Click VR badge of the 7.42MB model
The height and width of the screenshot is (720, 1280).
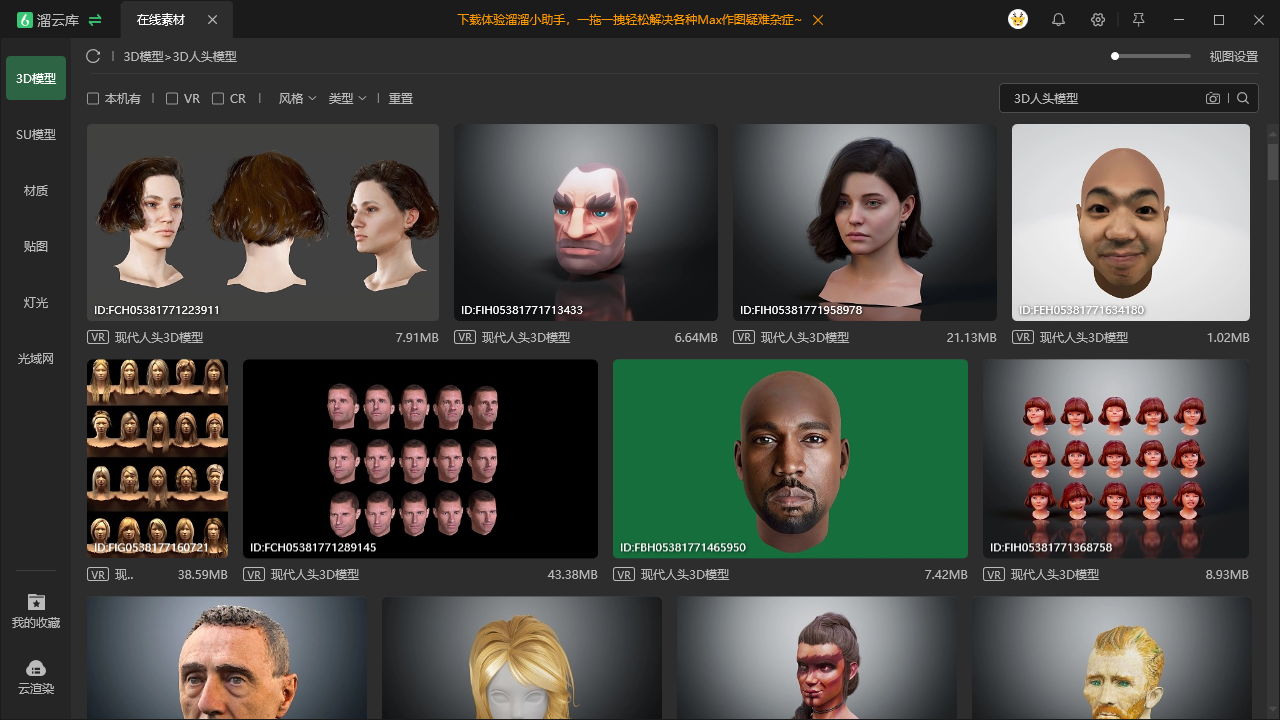(x=624, y=574)
